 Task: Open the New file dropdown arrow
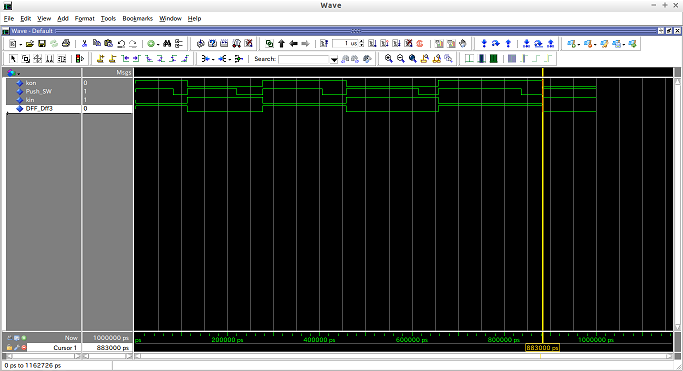[20, 44]
